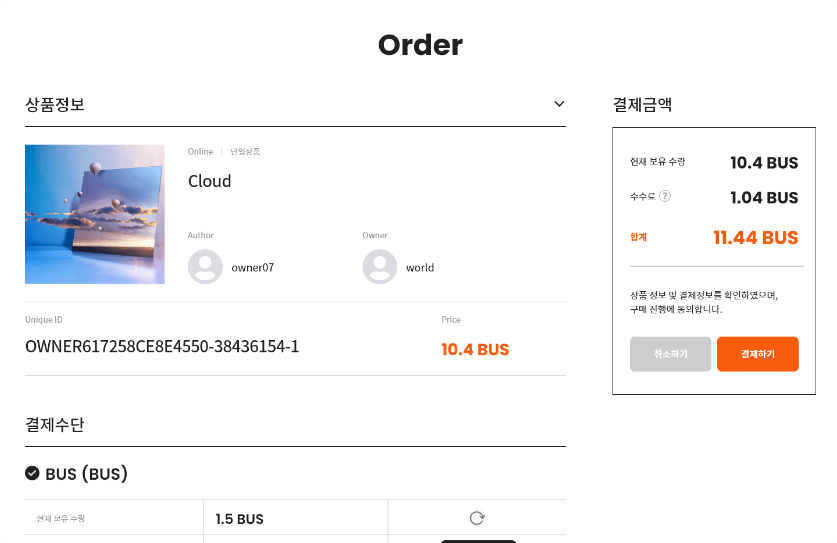Click the 1.5 BUS balance cell
This screenshot has height=543, width=837.
[x=295, y=518]
